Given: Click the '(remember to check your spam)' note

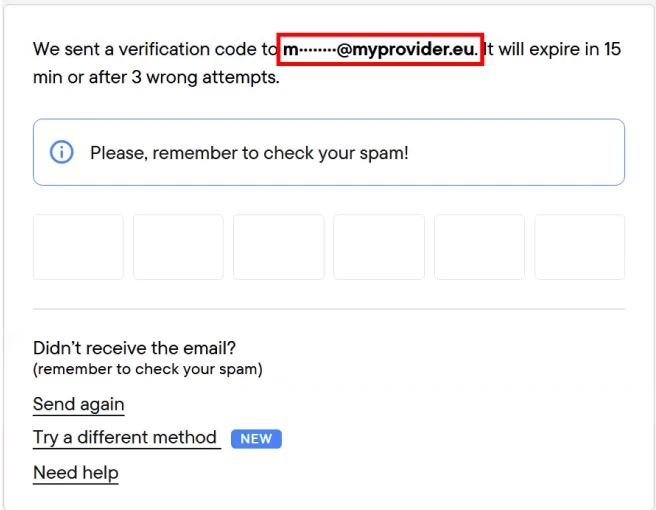Looking at the screenshot, I should [147, 369].
